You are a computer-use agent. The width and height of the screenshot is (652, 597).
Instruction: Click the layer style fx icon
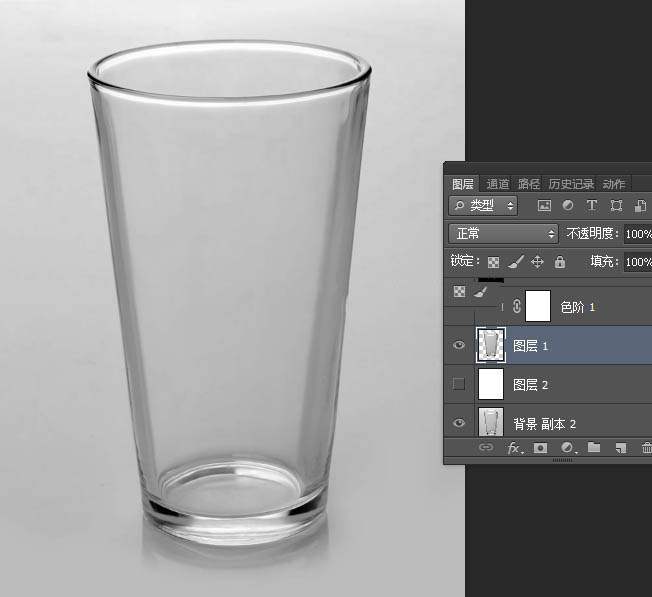pos(515,448)
